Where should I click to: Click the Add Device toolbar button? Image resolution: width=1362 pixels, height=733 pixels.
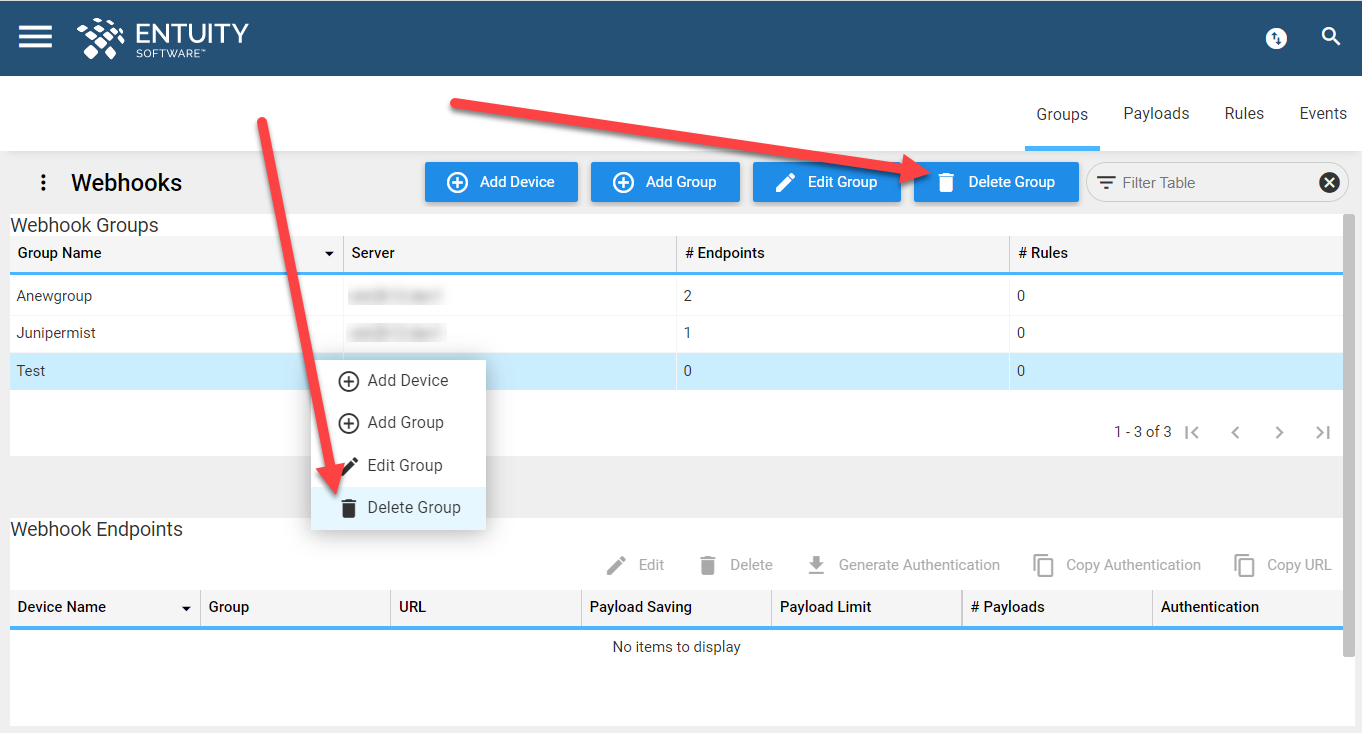tap(501, 182)
